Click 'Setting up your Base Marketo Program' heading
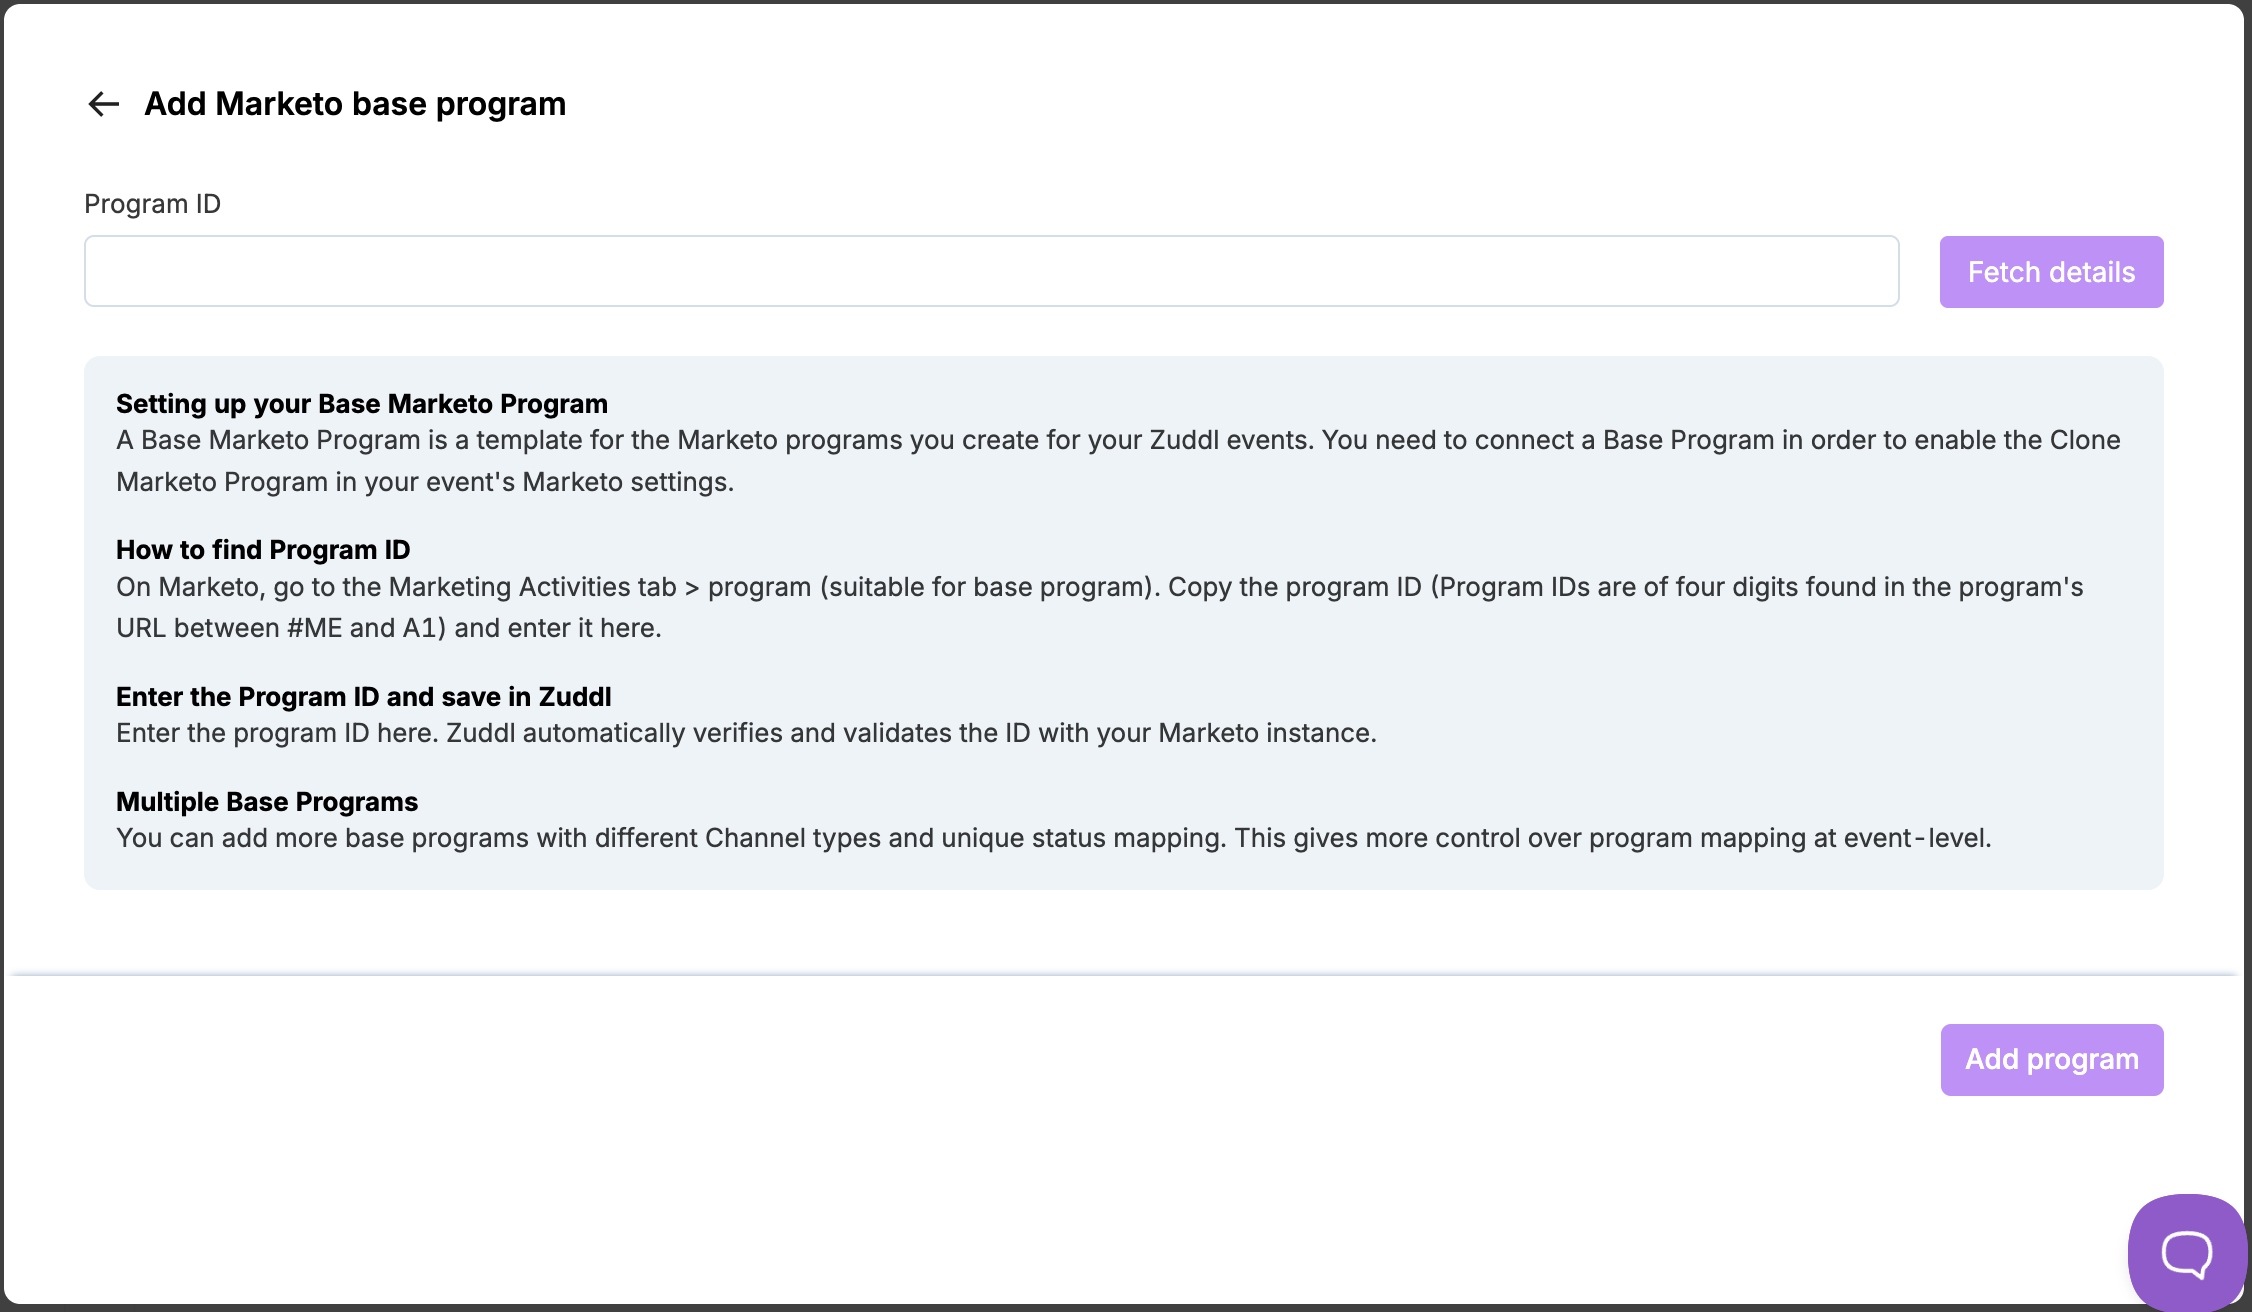Image resolution: width=2252 pixels, height=1312 pixels. coord(362,404)
